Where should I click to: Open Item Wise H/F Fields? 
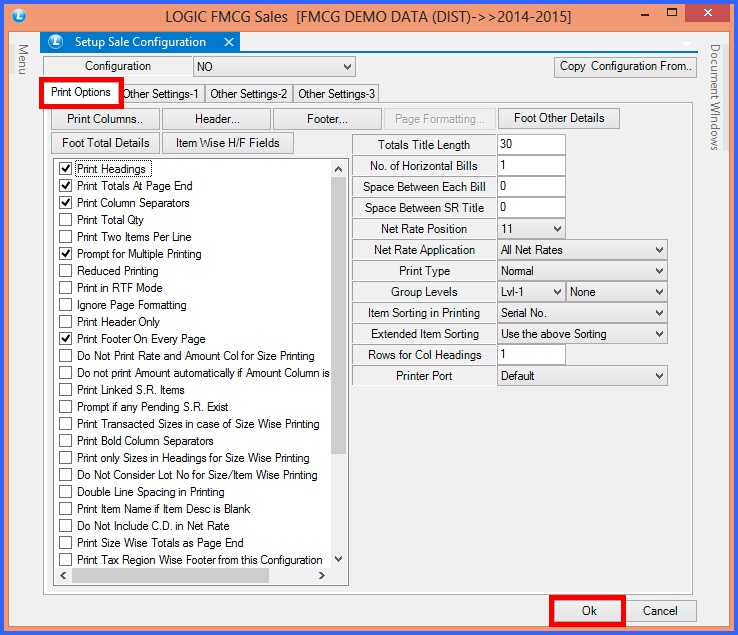click(228, 143)
